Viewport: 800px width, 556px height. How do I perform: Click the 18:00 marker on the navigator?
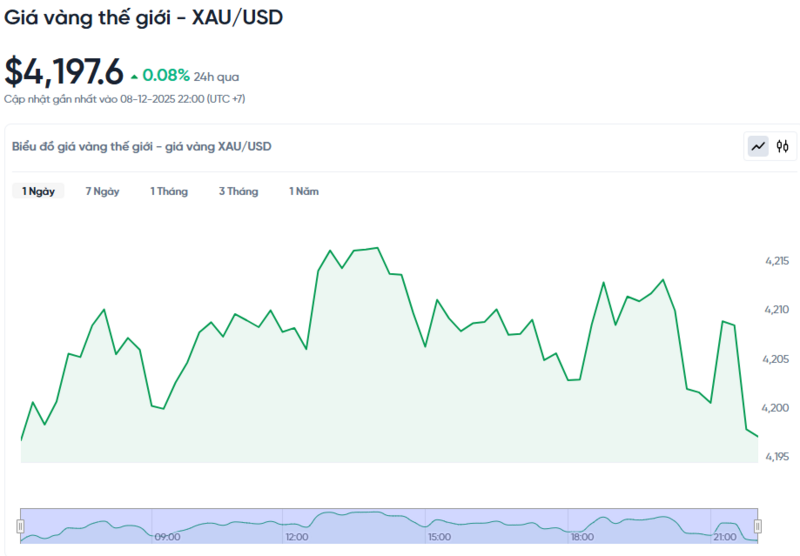tap(583, 537)
